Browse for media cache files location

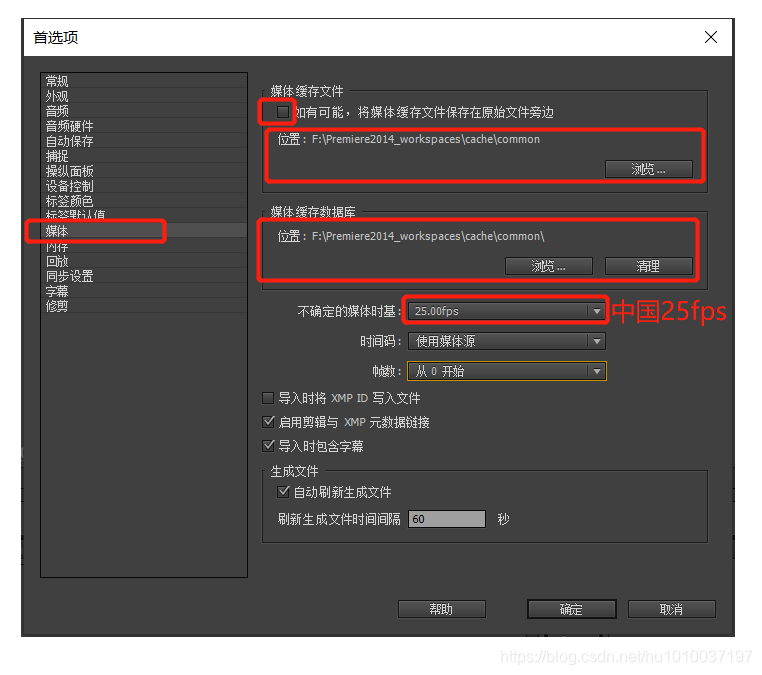(649, 169)
